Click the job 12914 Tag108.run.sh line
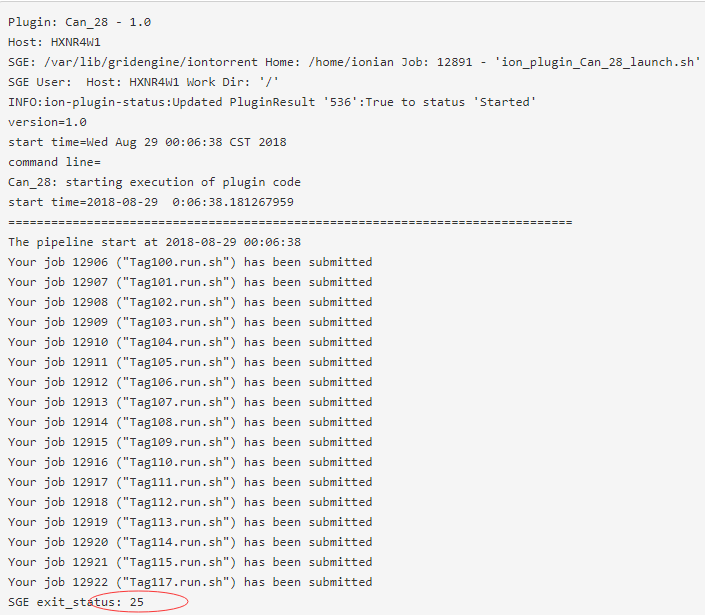Viewport: 705px width, 615px height. pos(190,422)
